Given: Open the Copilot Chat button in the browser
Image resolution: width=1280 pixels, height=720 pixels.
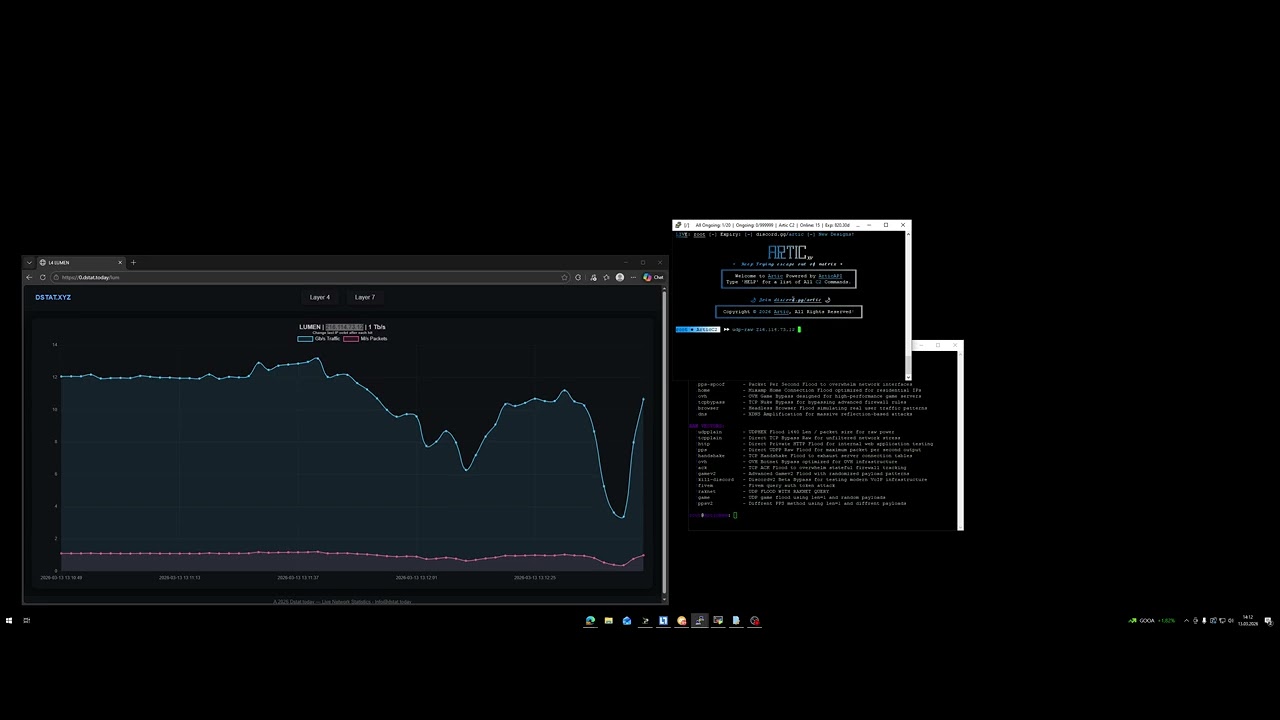Looking at the screenshot, I should 654,277.
